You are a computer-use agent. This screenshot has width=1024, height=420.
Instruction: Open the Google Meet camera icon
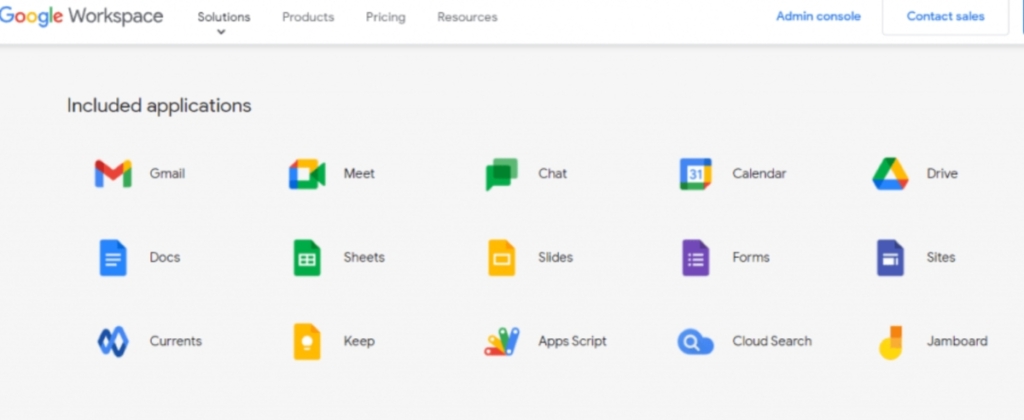(x=307, y=174)
